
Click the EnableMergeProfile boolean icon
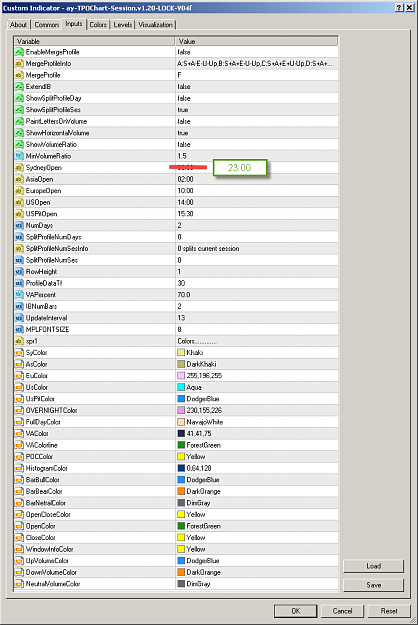click(19, 52)
